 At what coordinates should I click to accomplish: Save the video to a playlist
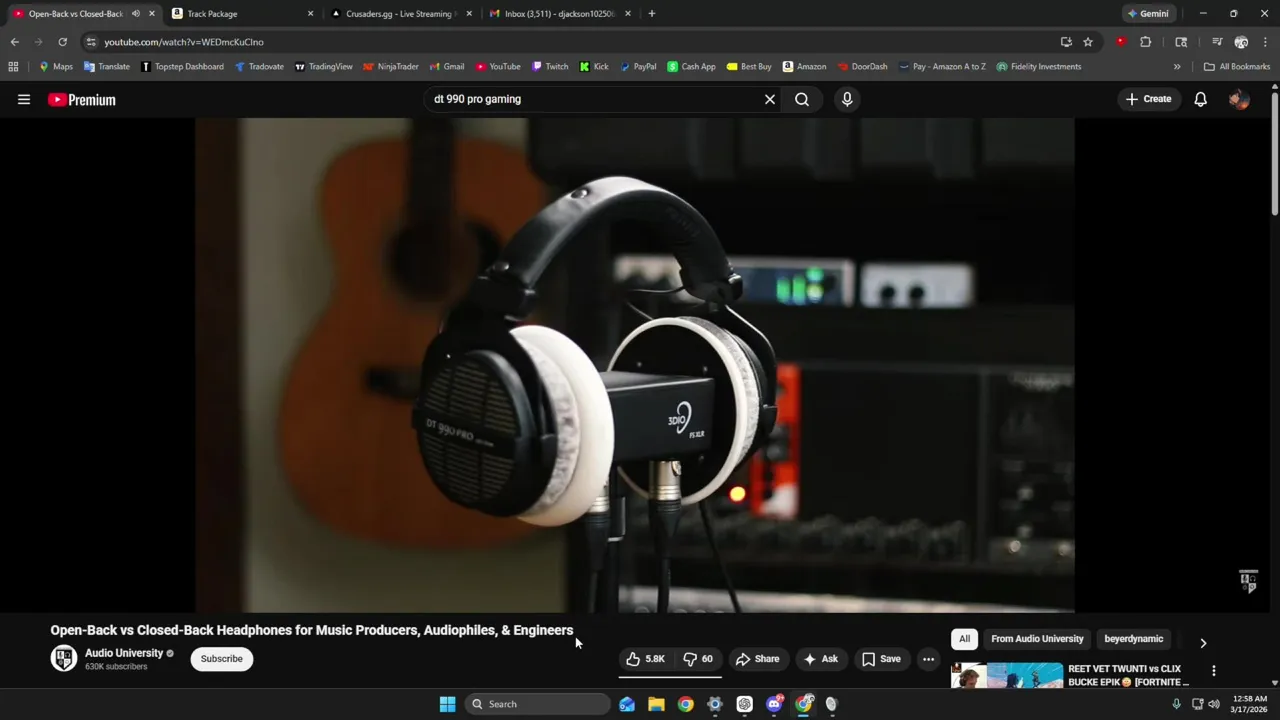881,659
